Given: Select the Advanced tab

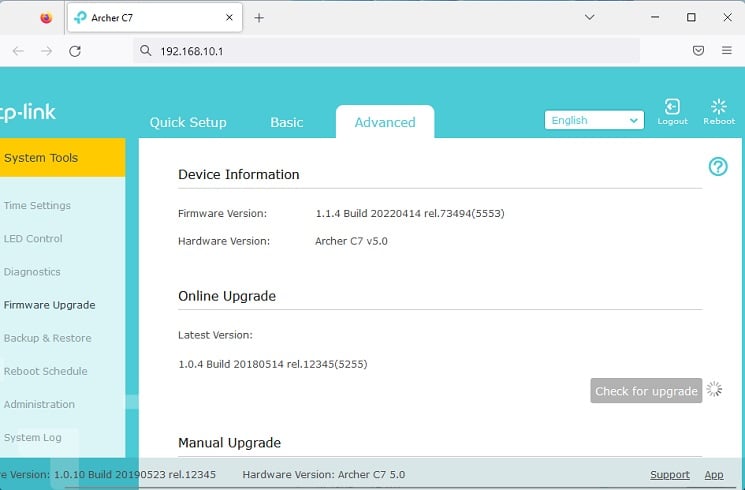Looking at the screenshot, I should coord(385,122).
